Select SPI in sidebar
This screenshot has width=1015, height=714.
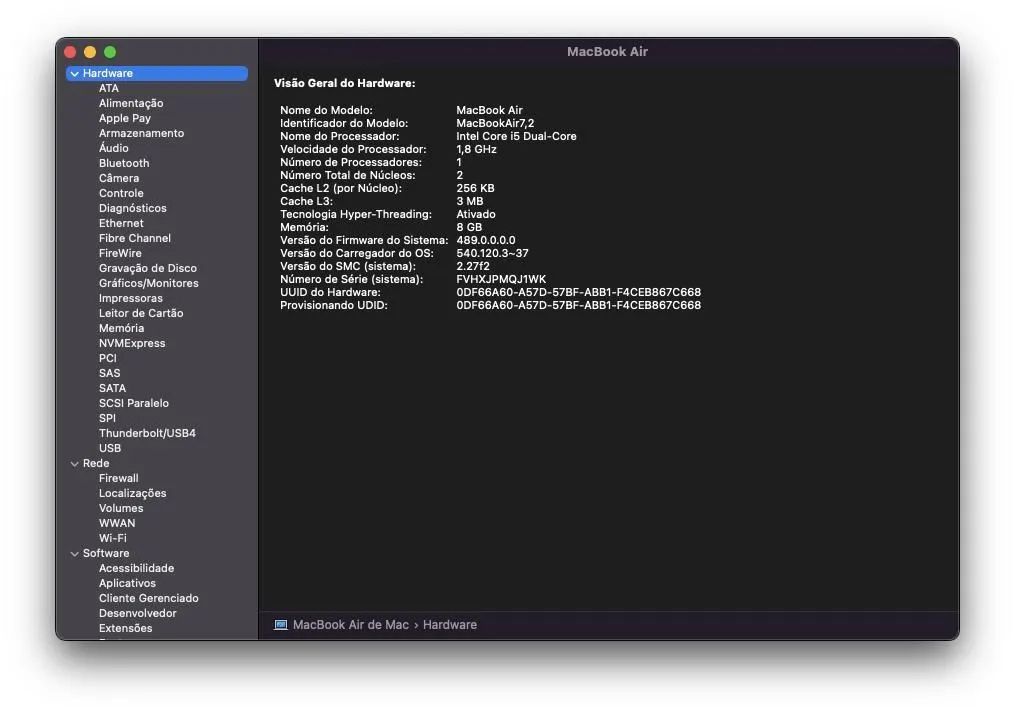pyautogui.click(x=107, y=418)
